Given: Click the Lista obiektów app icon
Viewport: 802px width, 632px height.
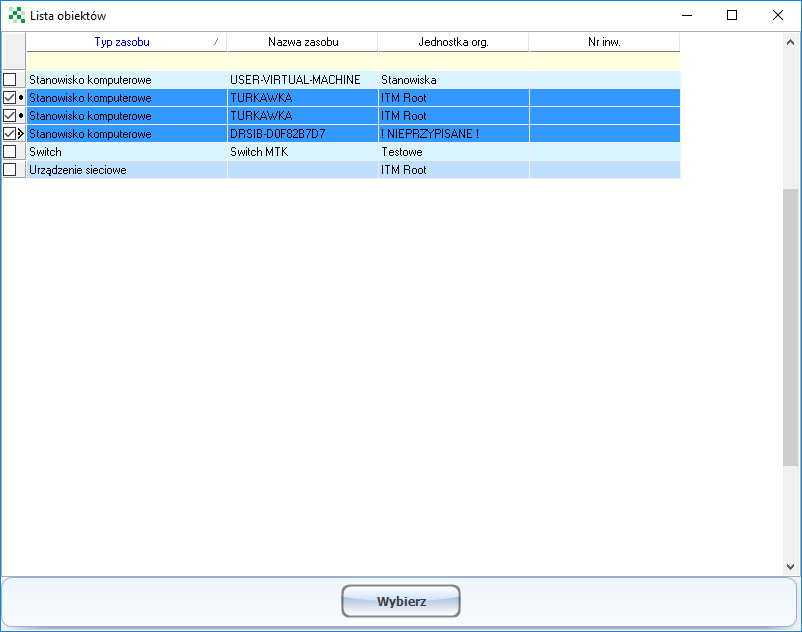Looking at the screenshot, I should pos(16,15).
